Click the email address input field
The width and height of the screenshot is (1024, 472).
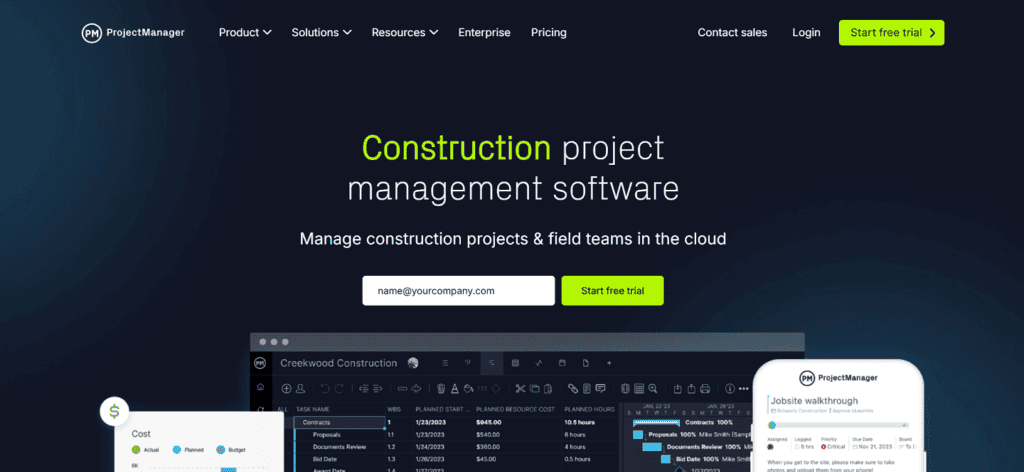tap(458, 291)
